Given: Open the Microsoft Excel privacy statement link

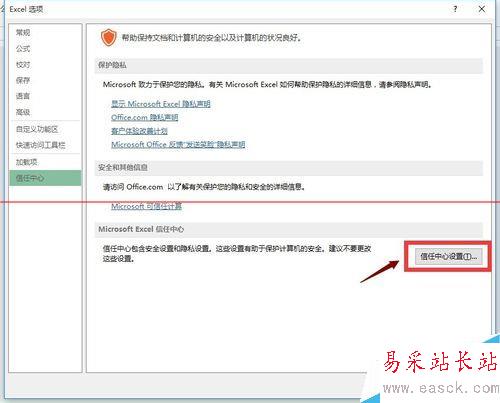Looking at the screenshot, I should pos(161,104).
